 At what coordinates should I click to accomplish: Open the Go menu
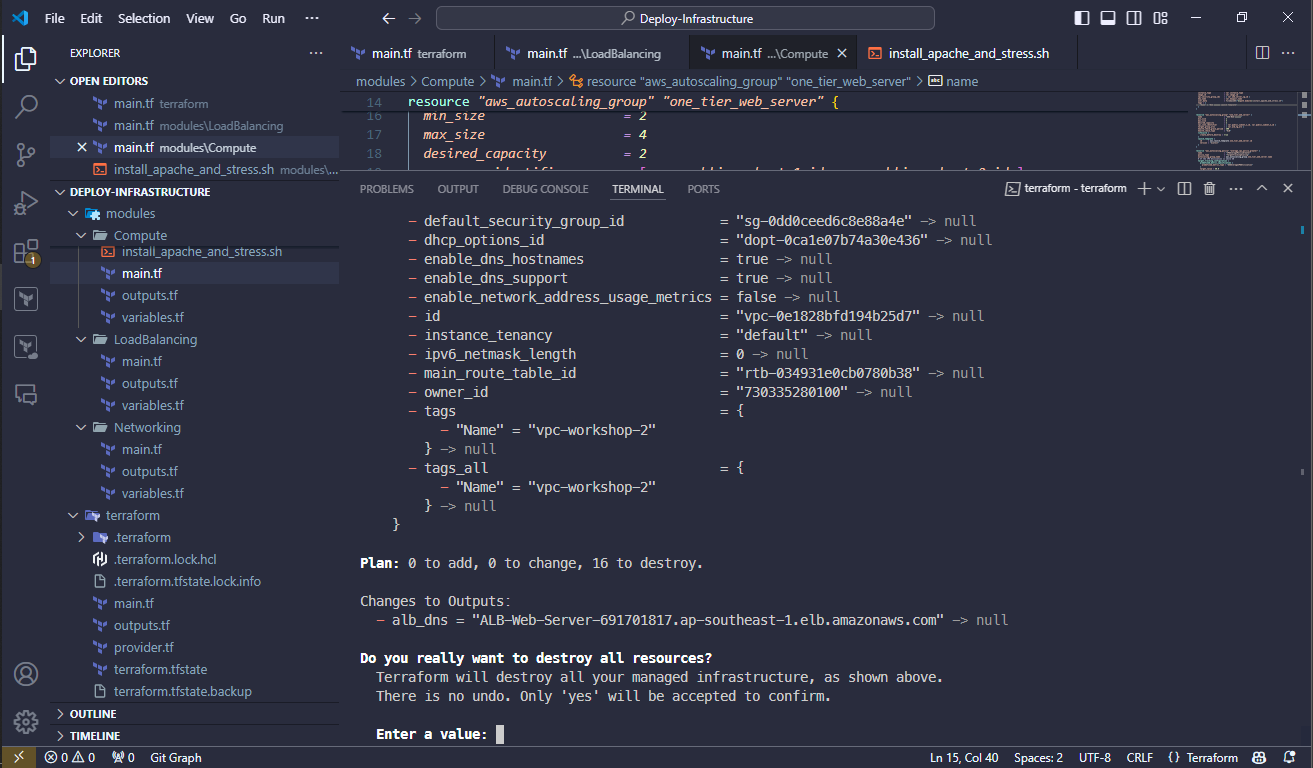click(x=238, y=18)
